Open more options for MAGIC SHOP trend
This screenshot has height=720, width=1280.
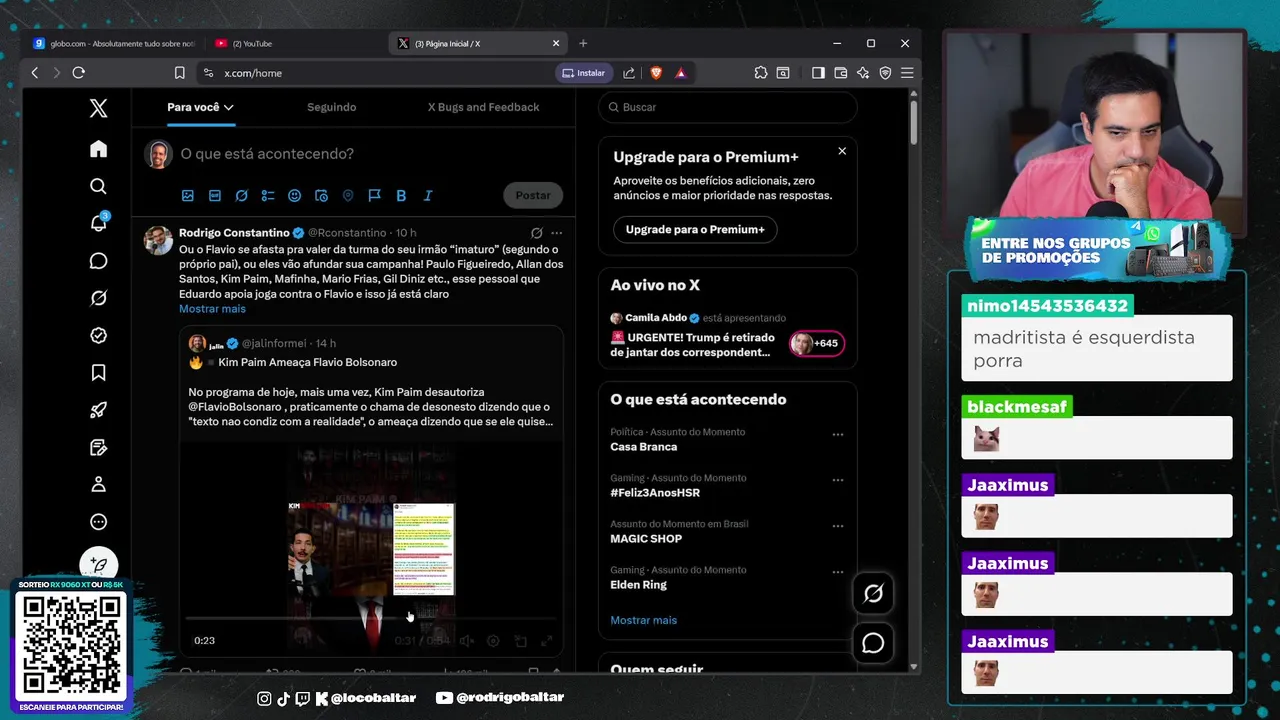tap(838, 527)
